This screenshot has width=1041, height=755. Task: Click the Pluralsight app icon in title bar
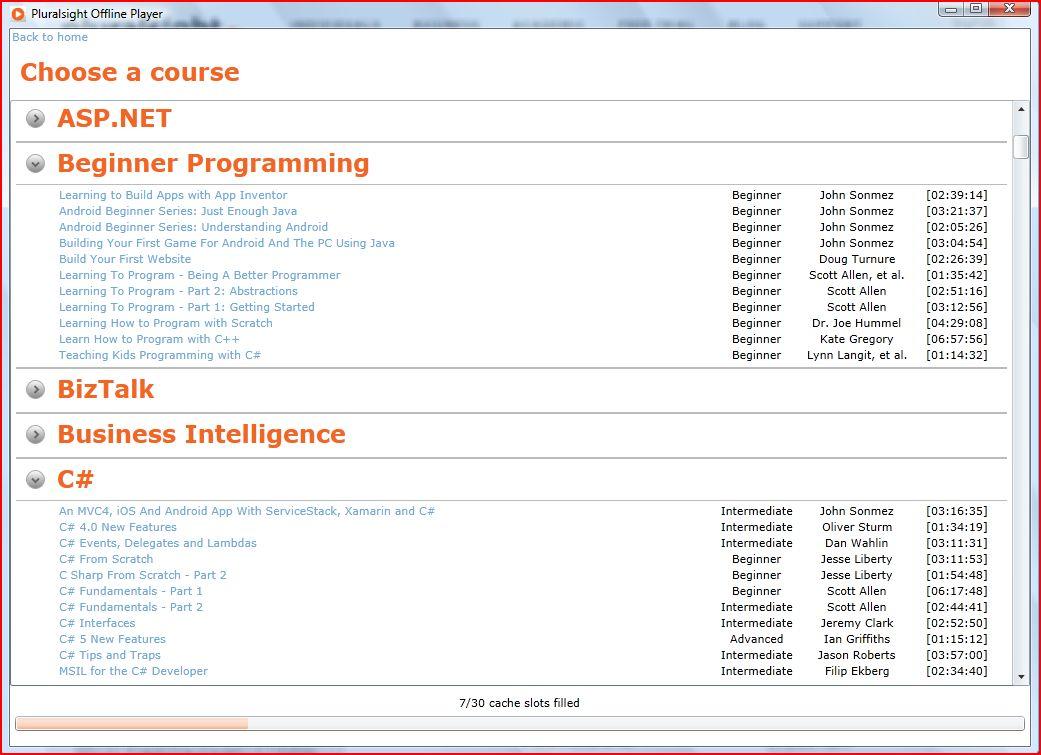pyautogui.click(x=19, y=13)
